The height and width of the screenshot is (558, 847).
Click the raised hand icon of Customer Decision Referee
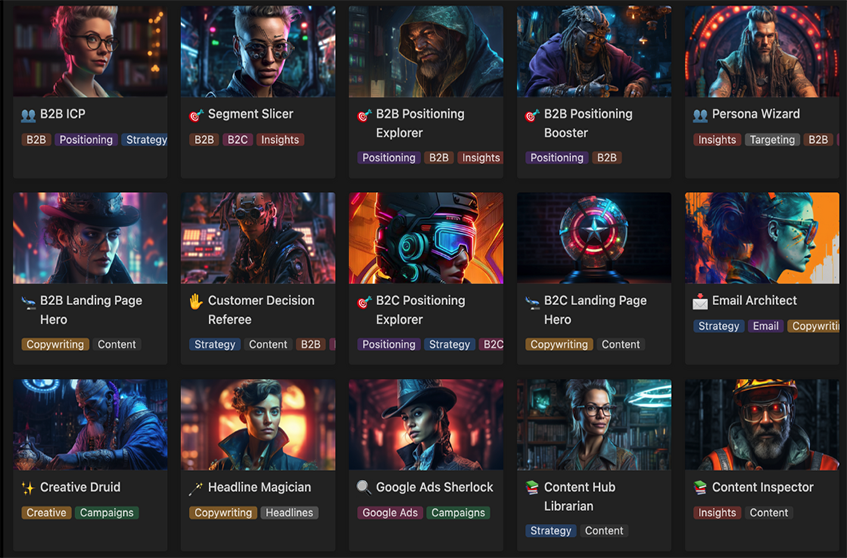(196, 301)
